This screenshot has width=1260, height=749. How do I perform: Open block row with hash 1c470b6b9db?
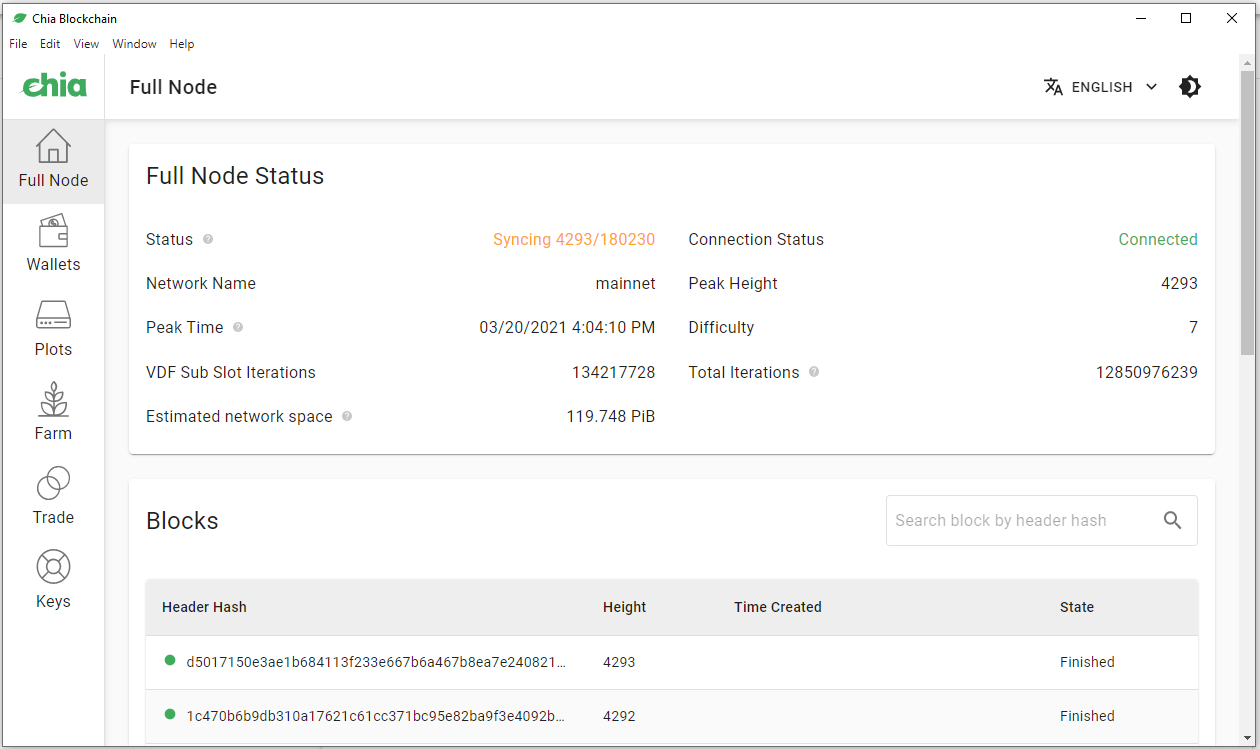click(375, 716)
